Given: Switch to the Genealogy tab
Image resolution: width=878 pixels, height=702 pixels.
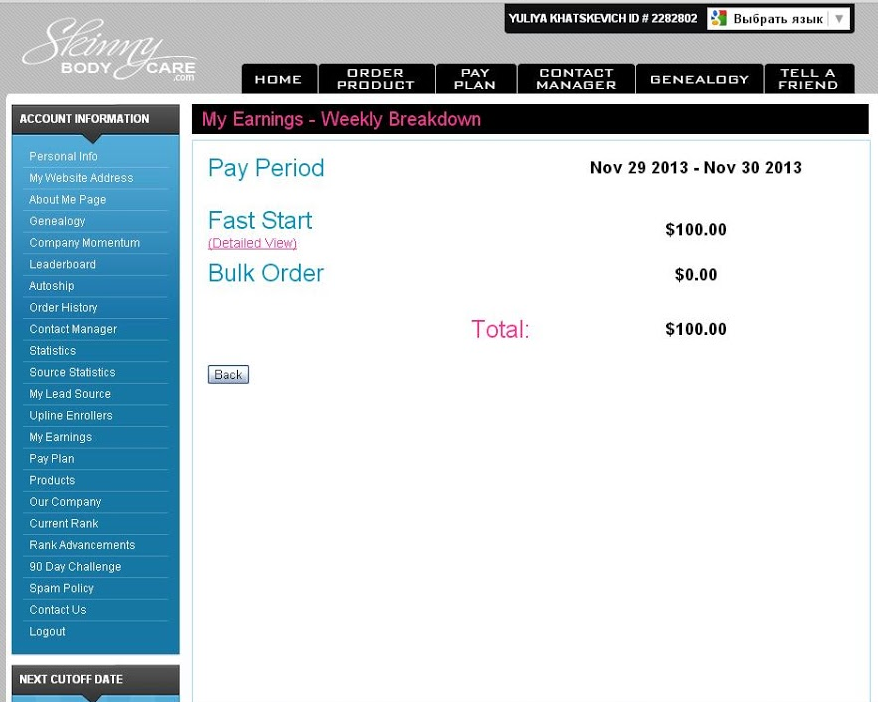Looking at the screenshot, I should click(699, 79).
